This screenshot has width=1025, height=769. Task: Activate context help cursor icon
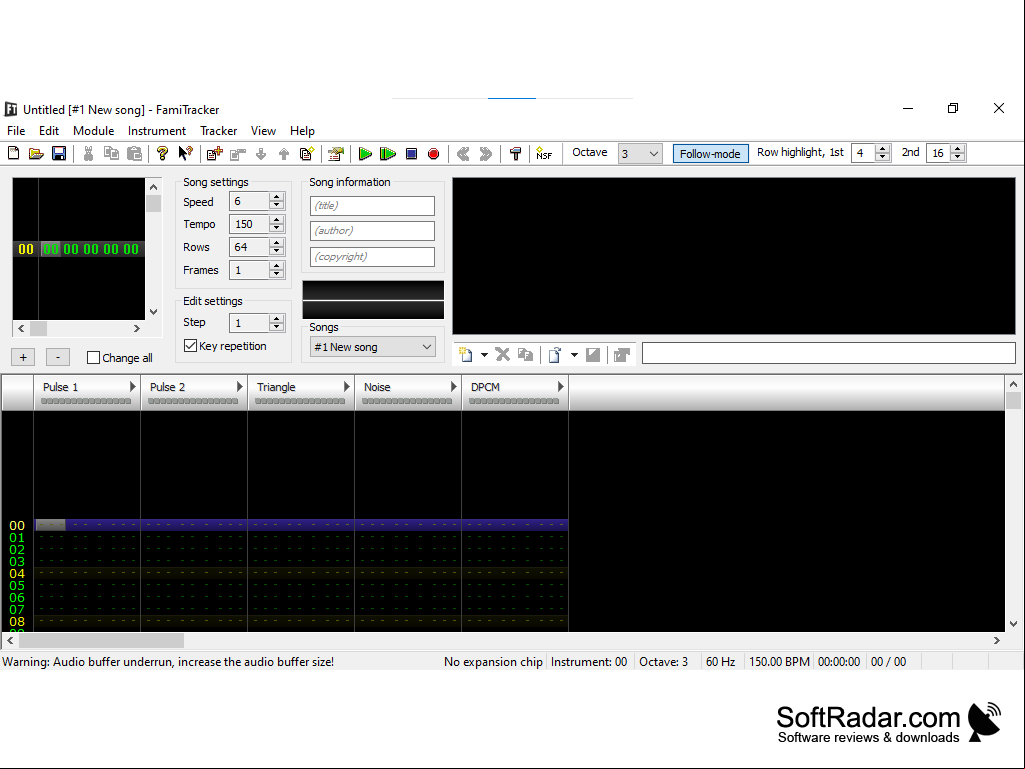pos(186,154)
